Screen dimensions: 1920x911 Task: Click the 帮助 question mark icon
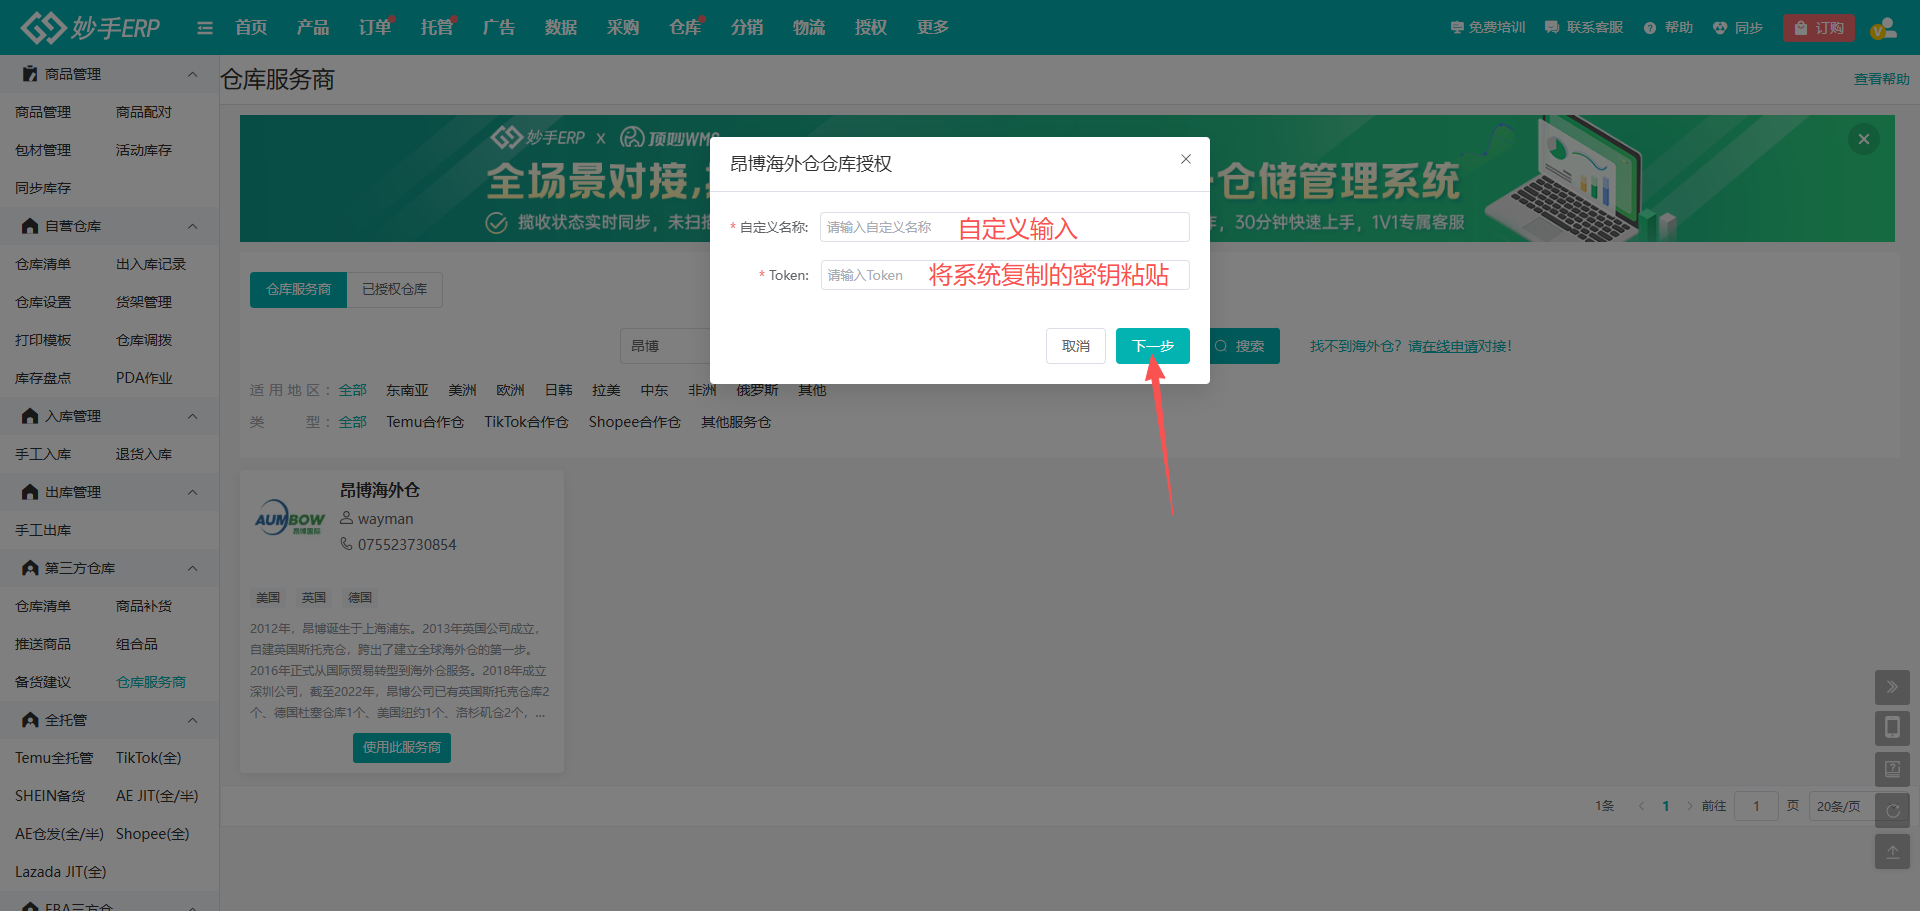point(1650,28)
